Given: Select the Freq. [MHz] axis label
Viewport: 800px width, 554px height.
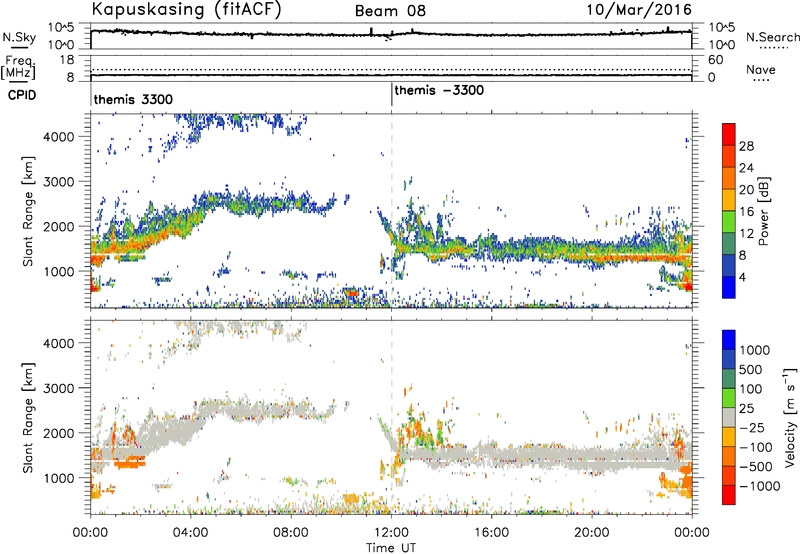Looking at the screenshot, I should click(18, 68).
